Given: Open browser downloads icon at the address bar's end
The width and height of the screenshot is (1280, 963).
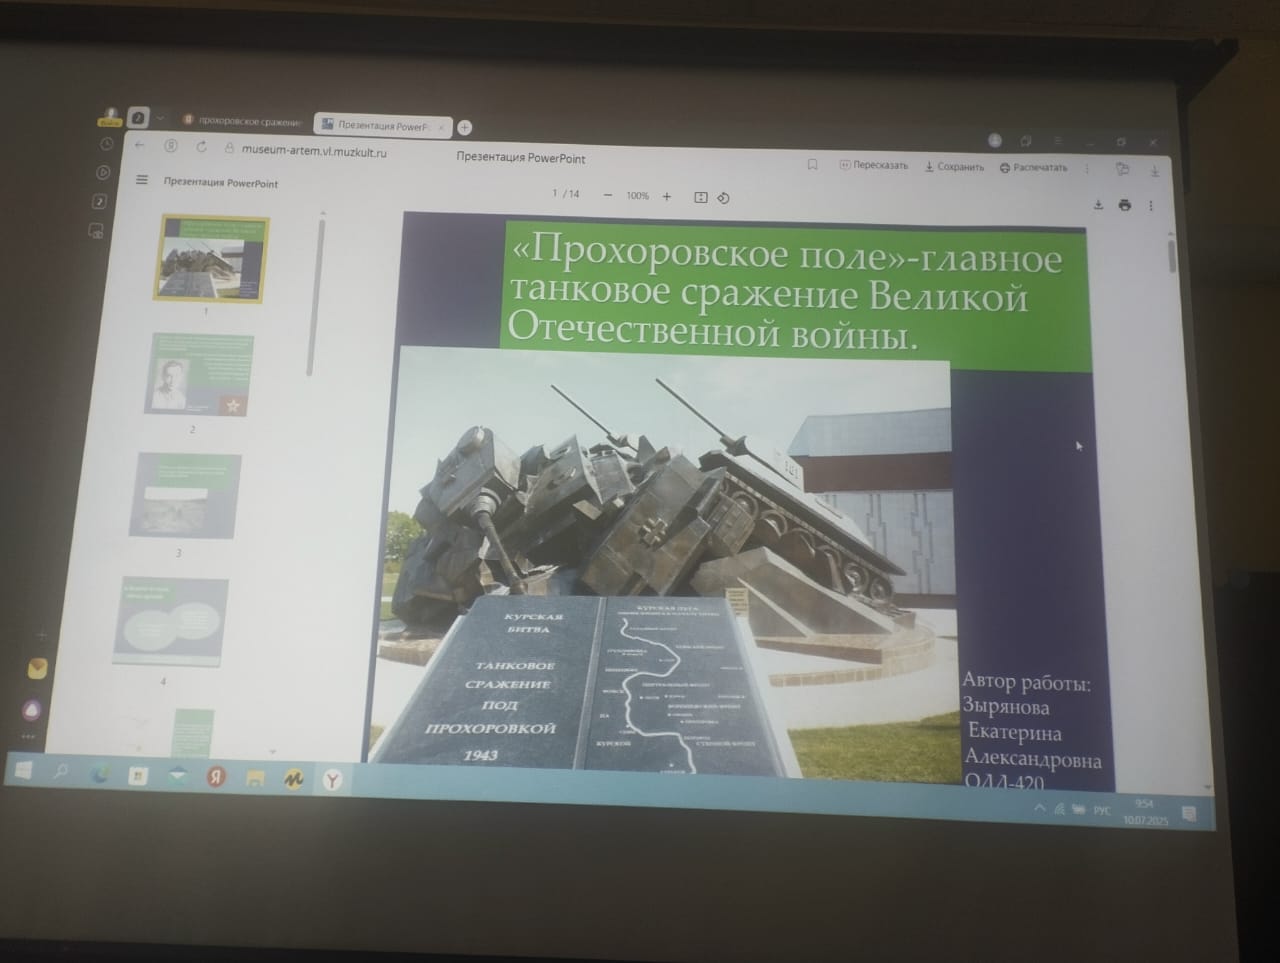Looking at the screenshot, I should click(1154, 171).
